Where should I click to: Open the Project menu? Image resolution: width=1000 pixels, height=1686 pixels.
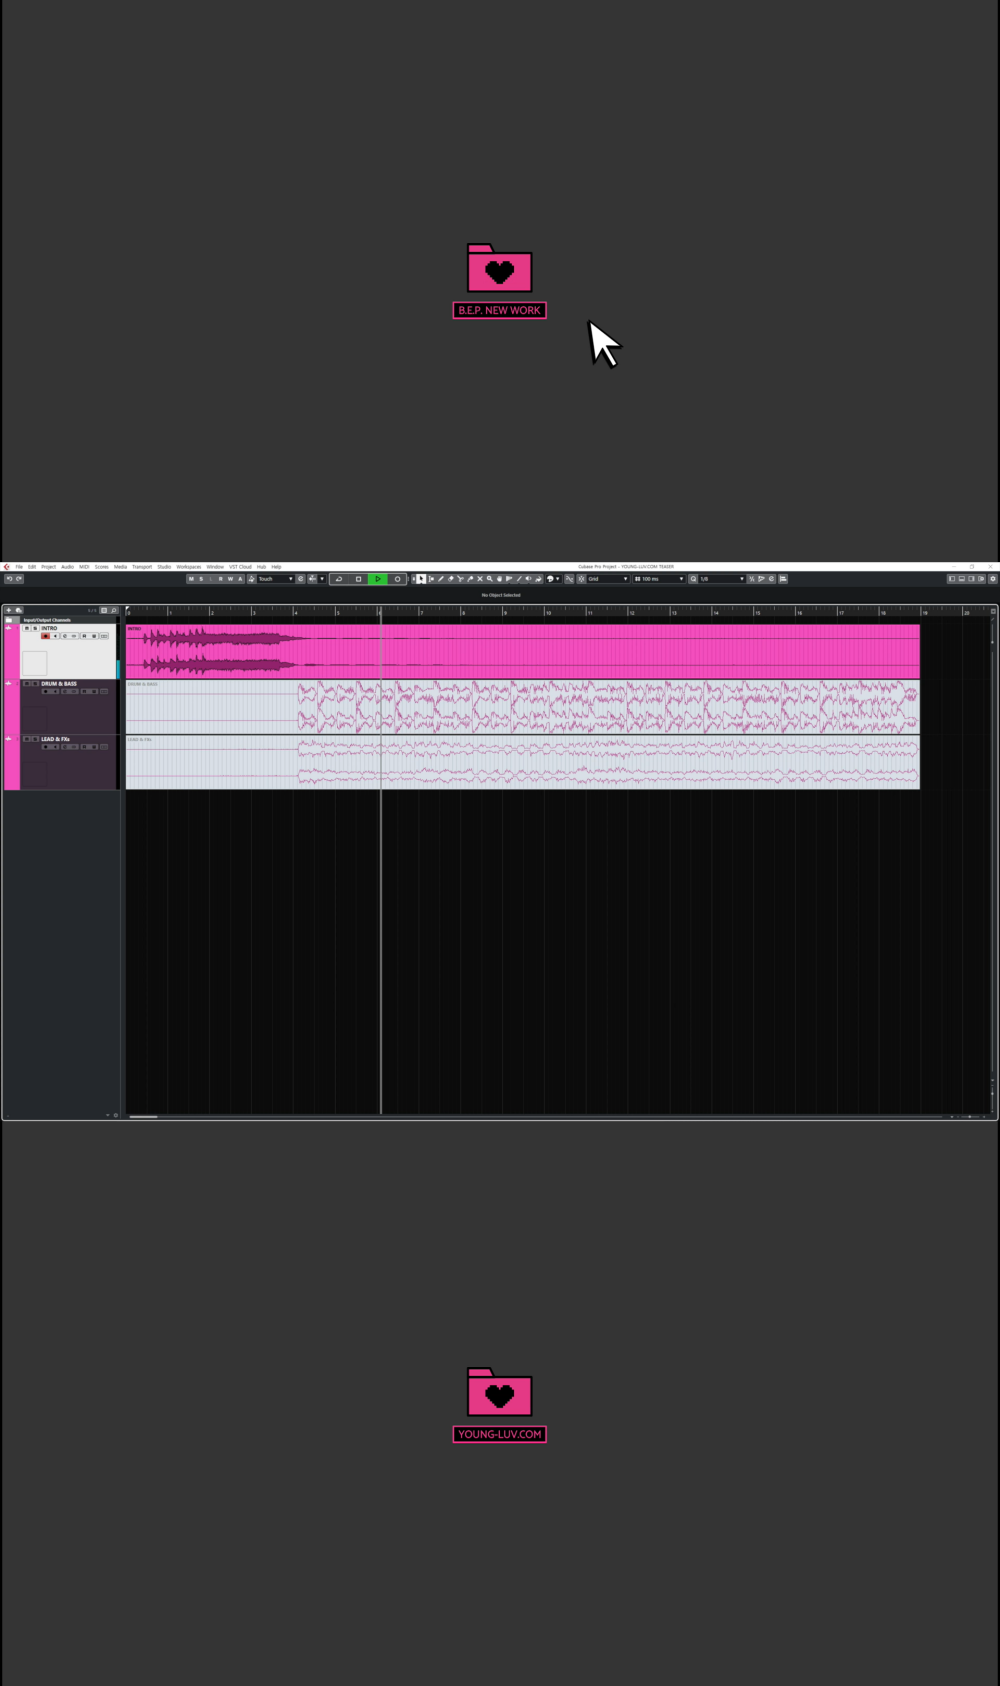[x=48, y=567]
